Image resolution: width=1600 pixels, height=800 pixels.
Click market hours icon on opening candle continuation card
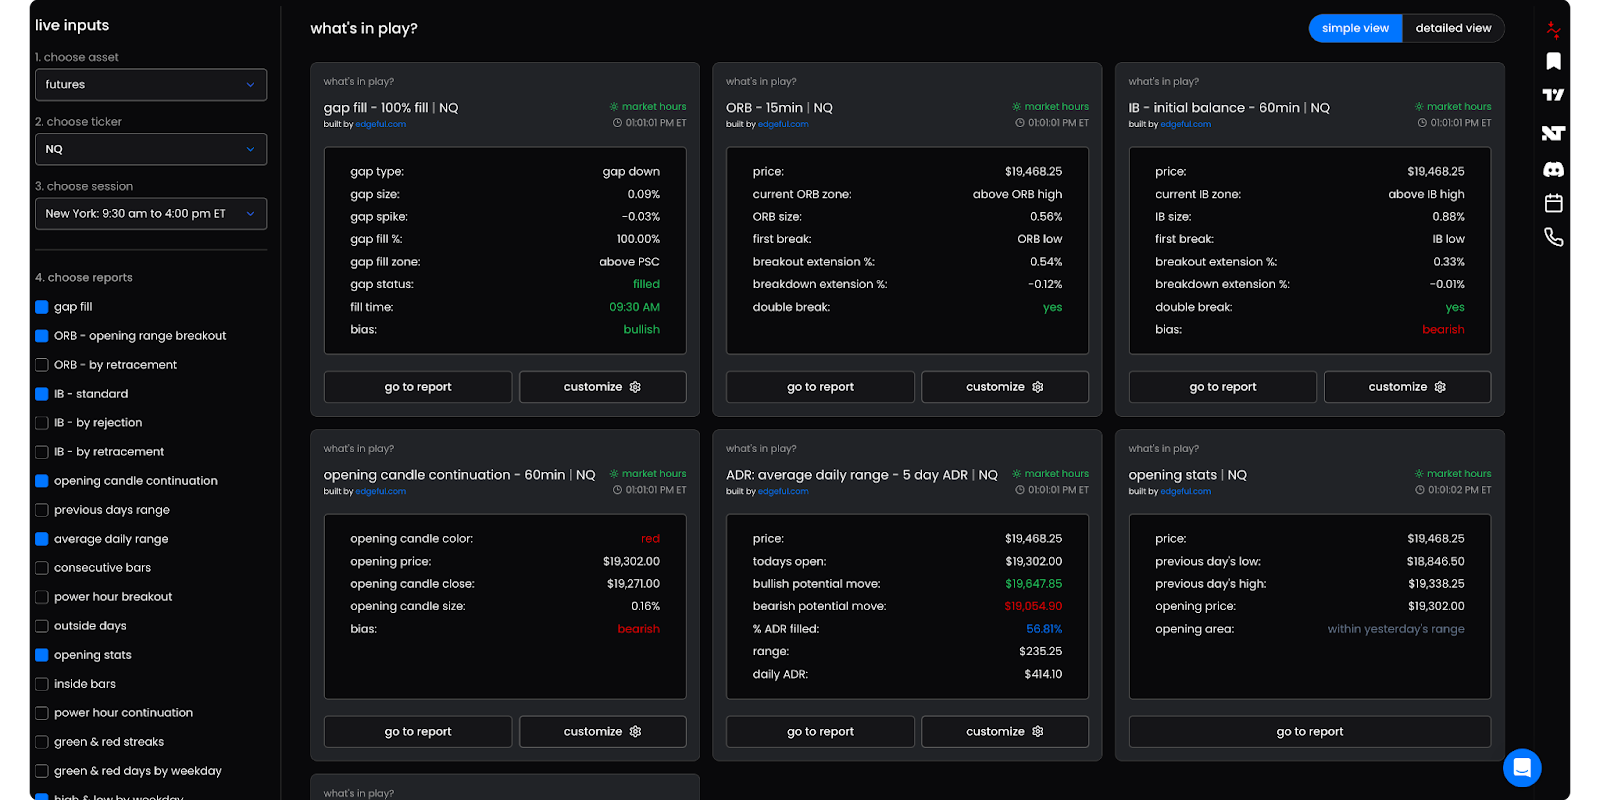[614, 473]
